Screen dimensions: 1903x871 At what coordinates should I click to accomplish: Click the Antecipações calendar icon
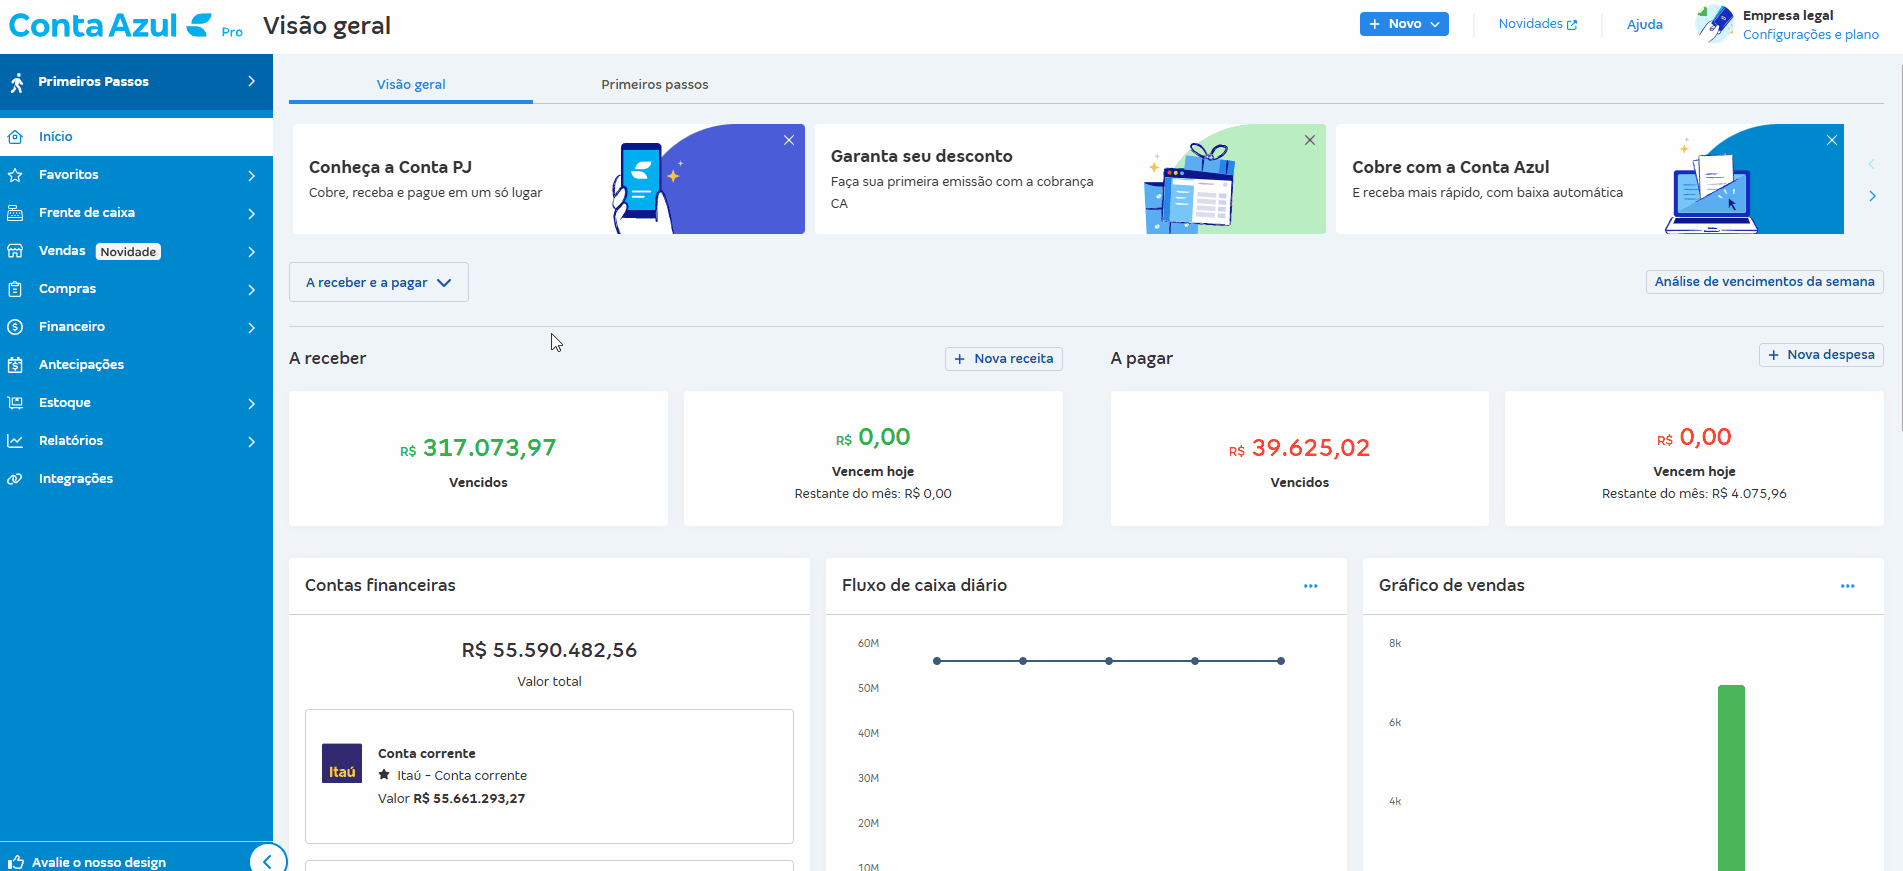point(15,365)
